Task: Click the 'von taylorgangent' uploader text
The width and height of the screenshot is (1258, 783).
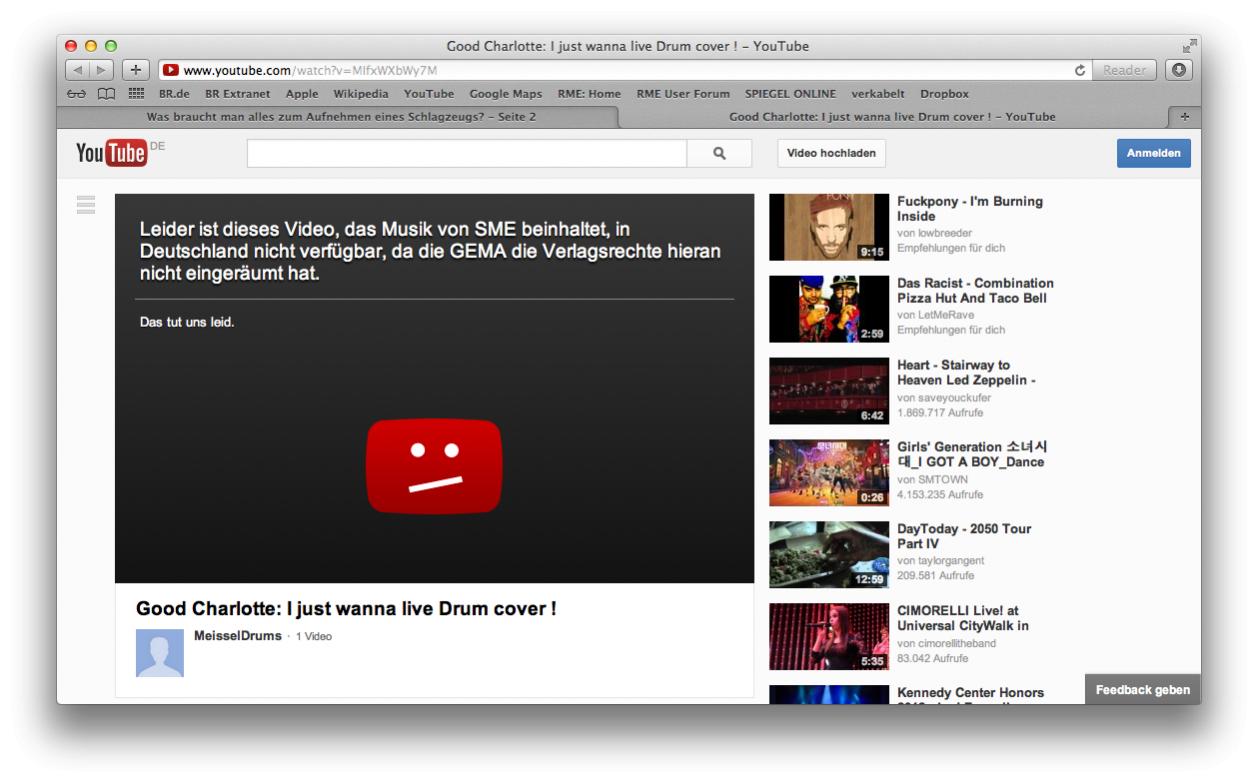Action: (943, 561)
